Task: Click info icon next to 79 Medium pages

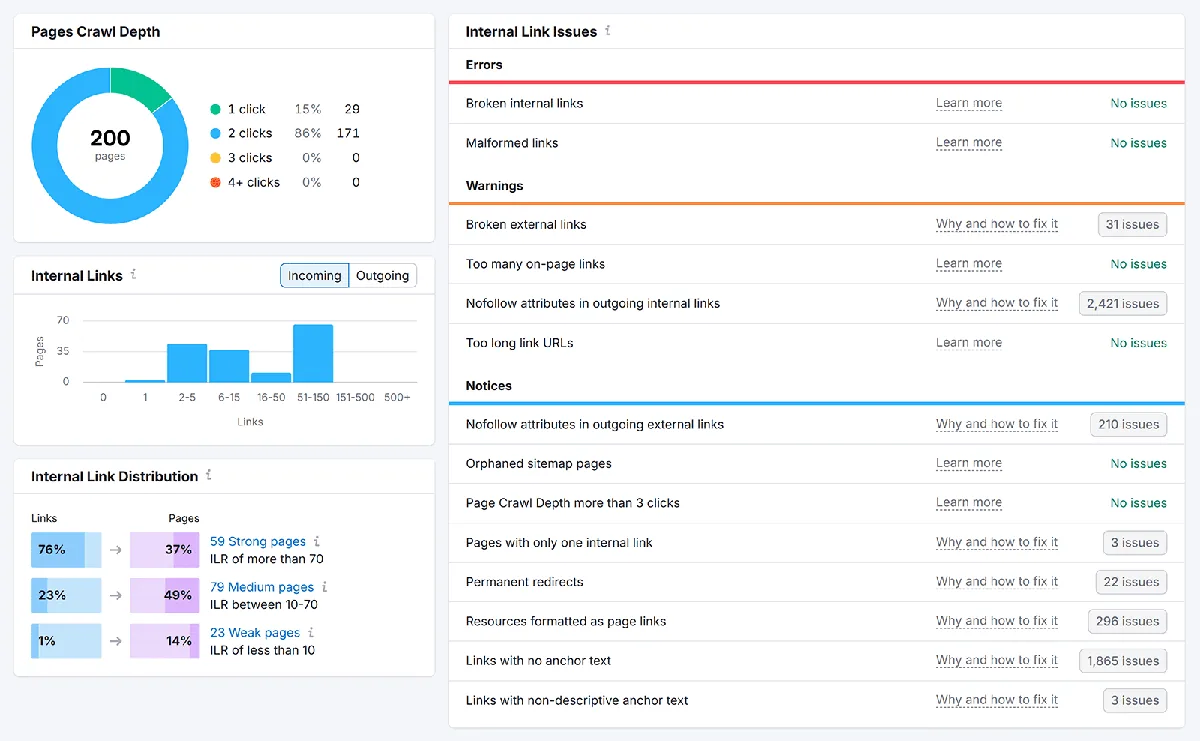Action: click(324, 587)
